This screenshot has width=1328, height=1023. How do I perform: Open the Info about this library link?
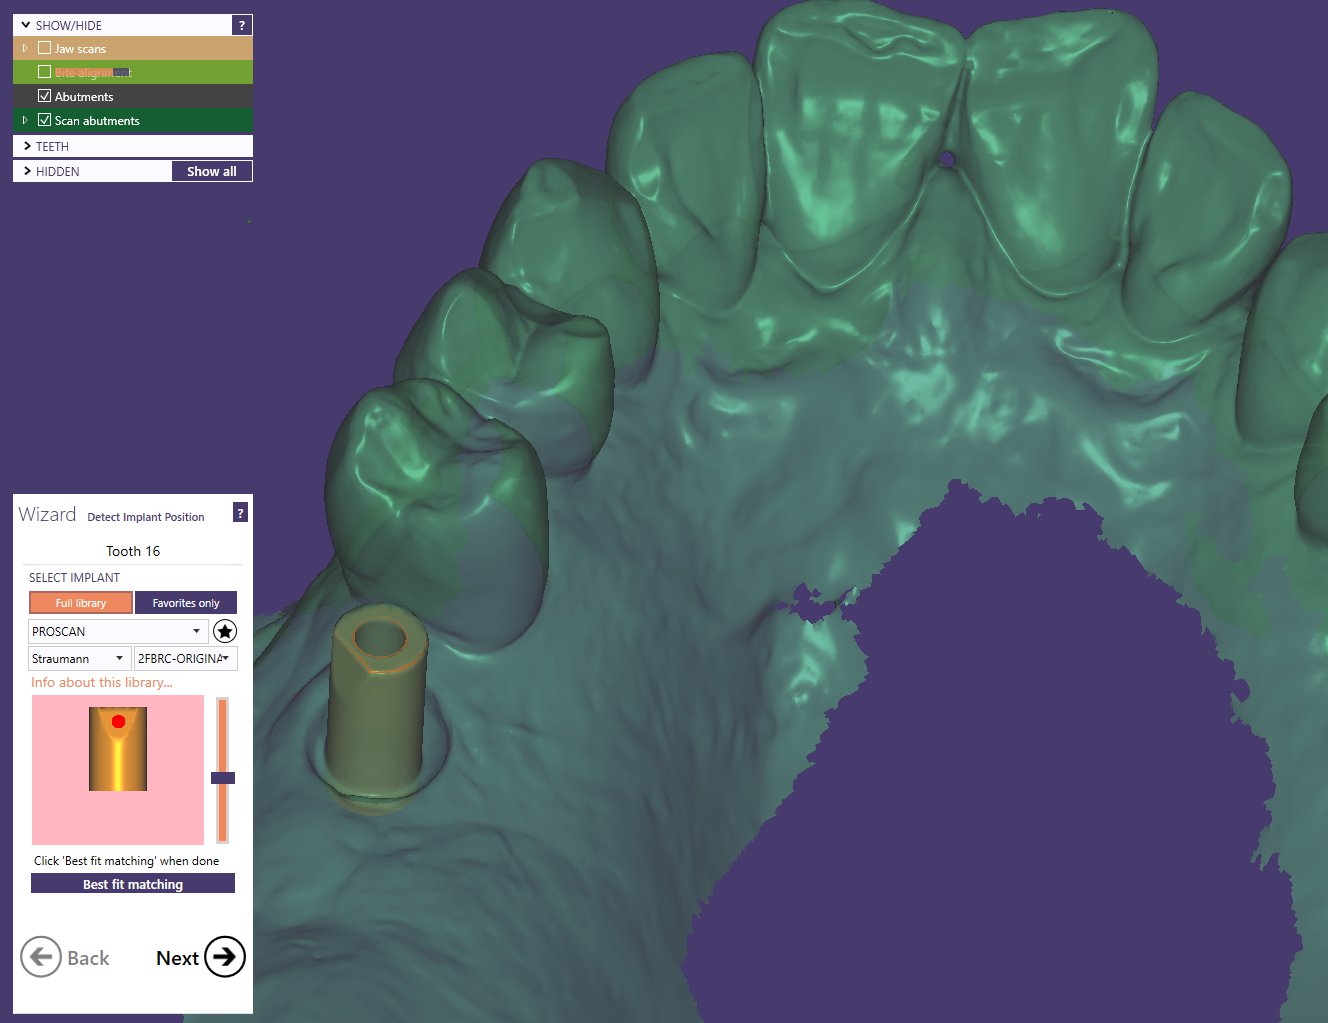pos(101,682)
